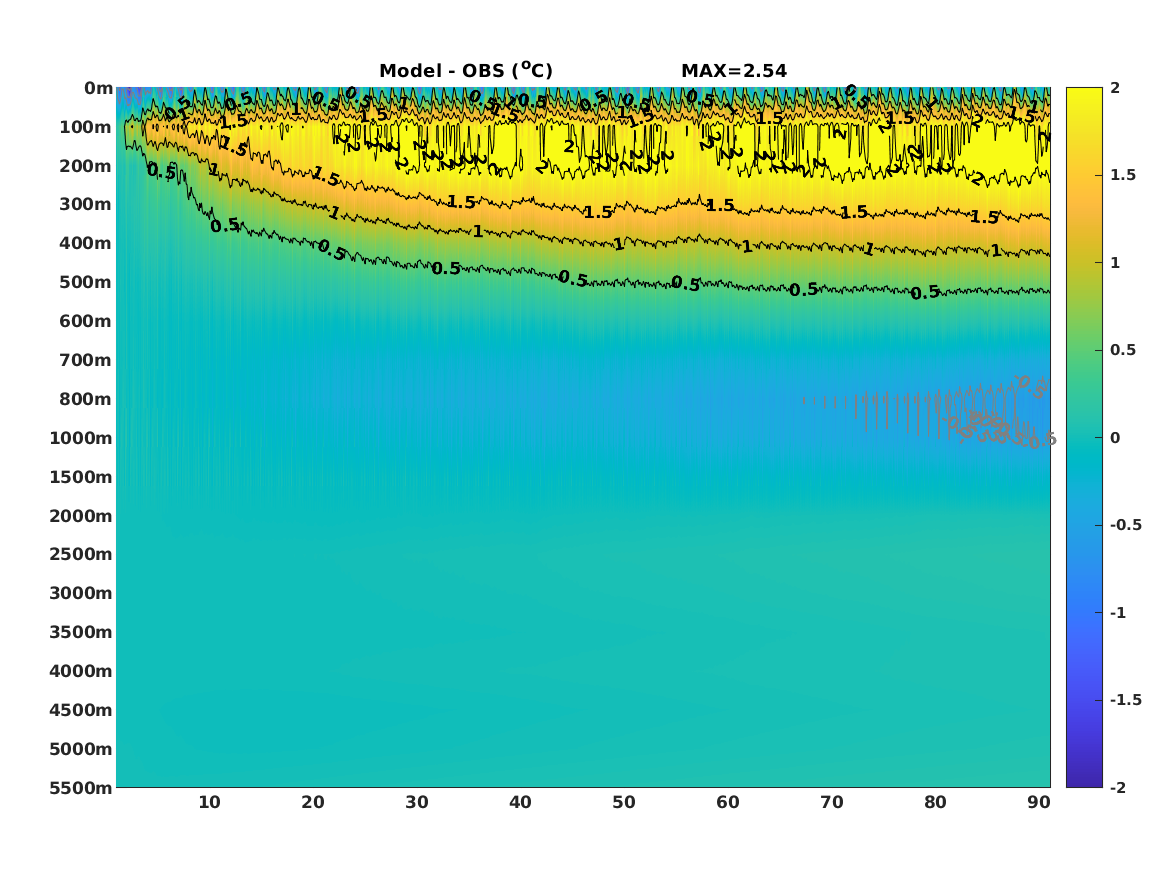Click the '100m' depth axis label
Screen dimensions: 1167x875
86,127
